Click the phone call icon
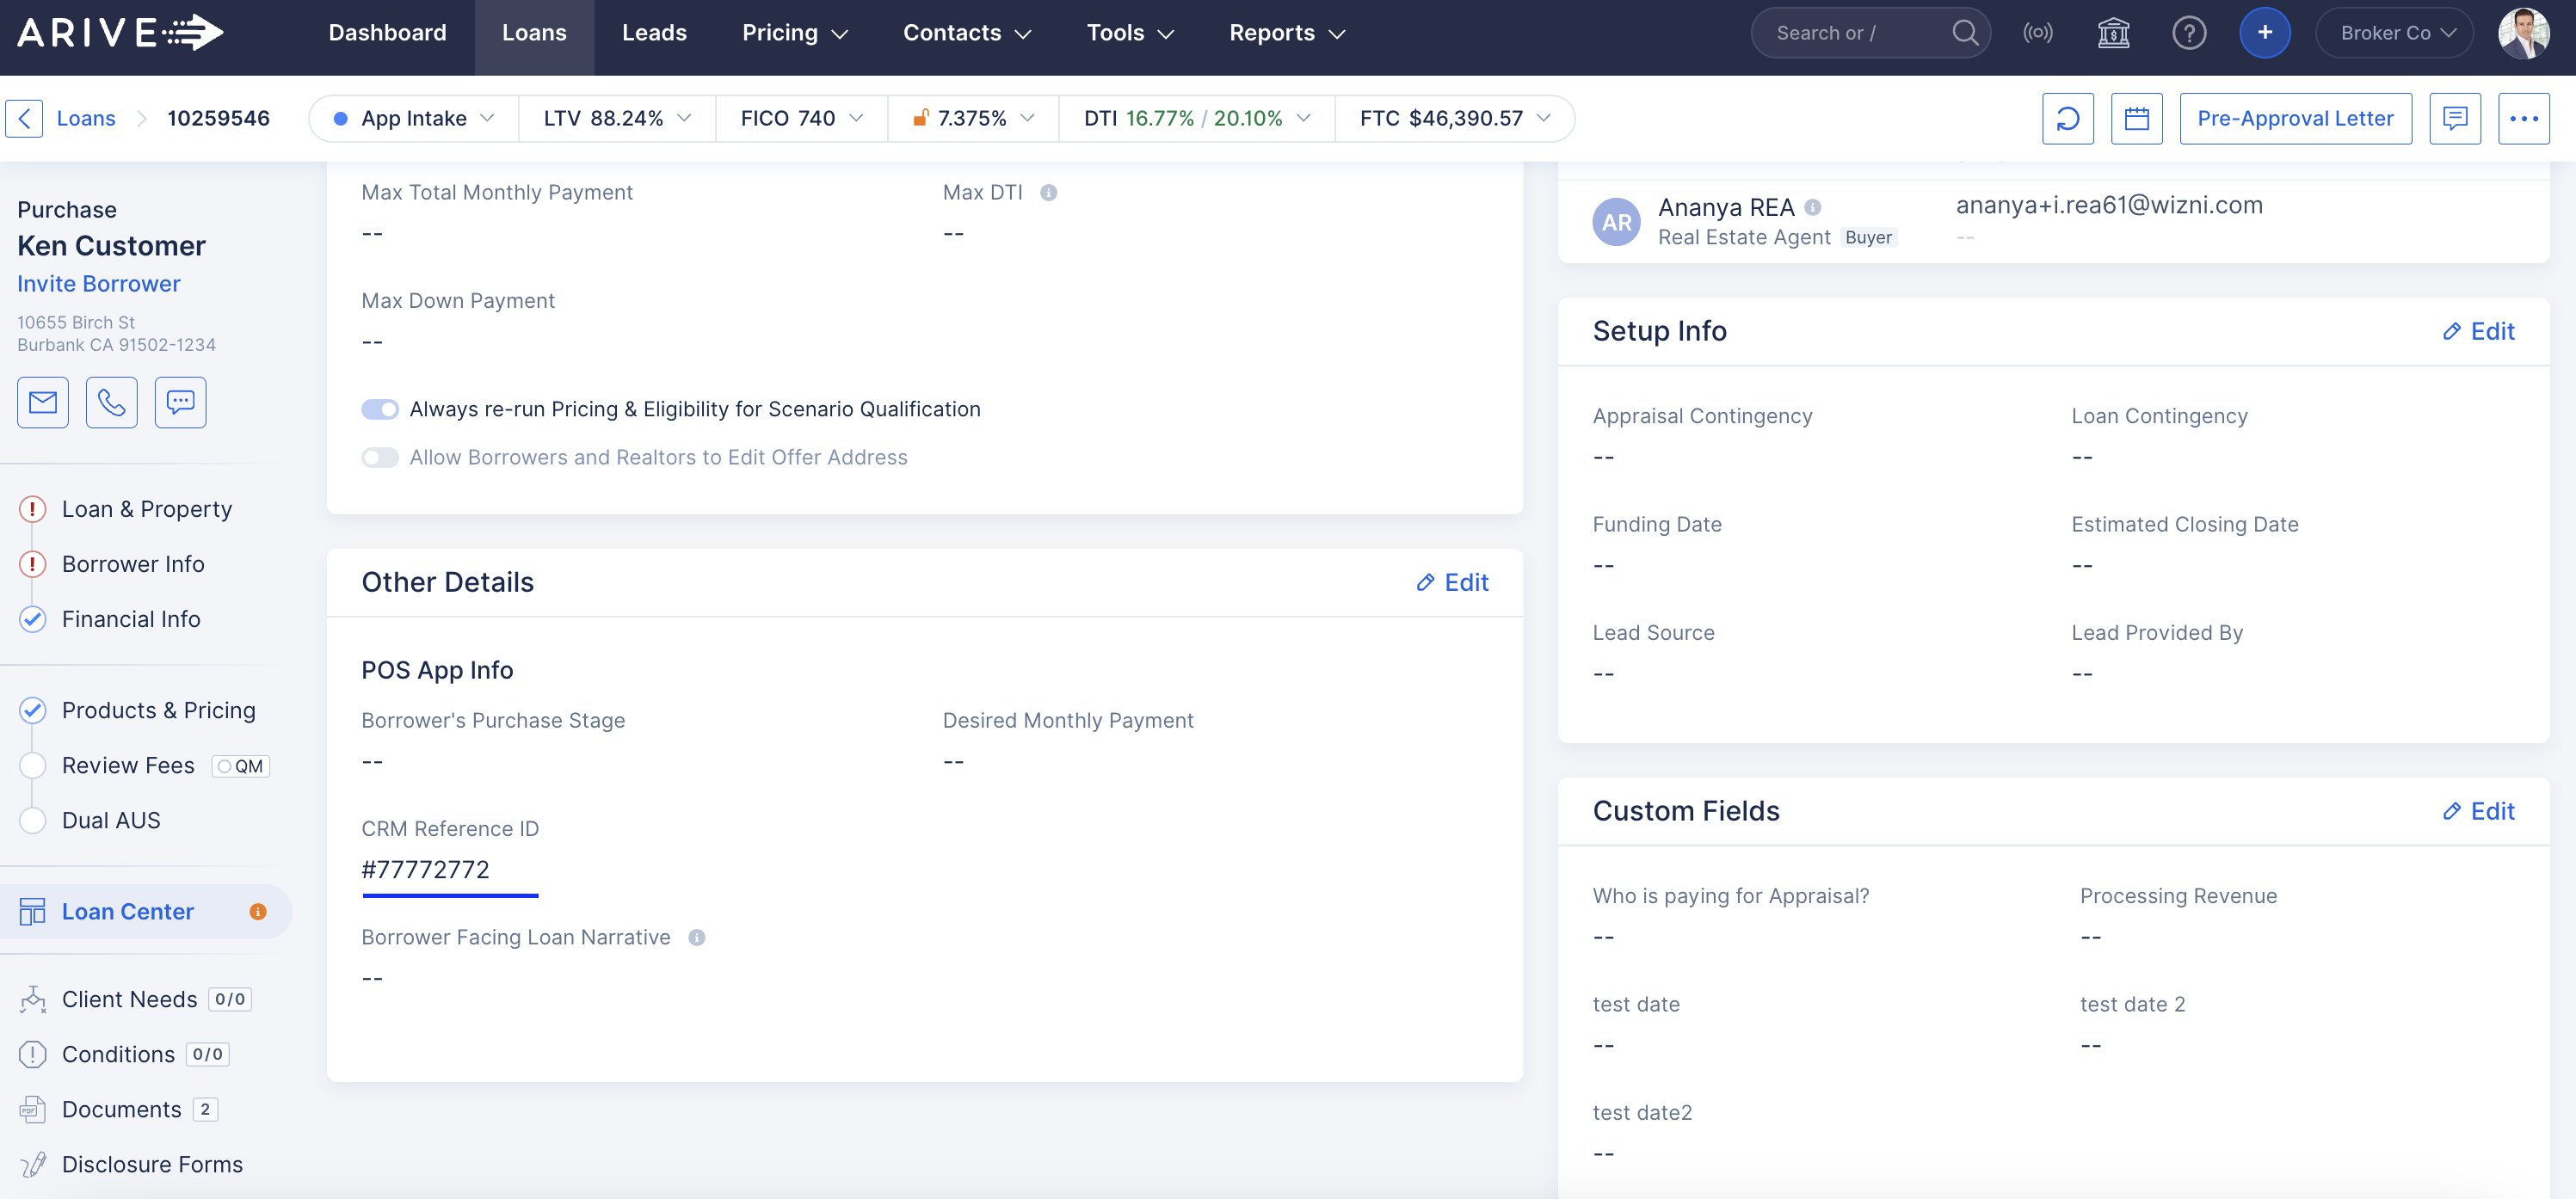Screen dimensions: 2576x1199 click(x=111, y=402)
